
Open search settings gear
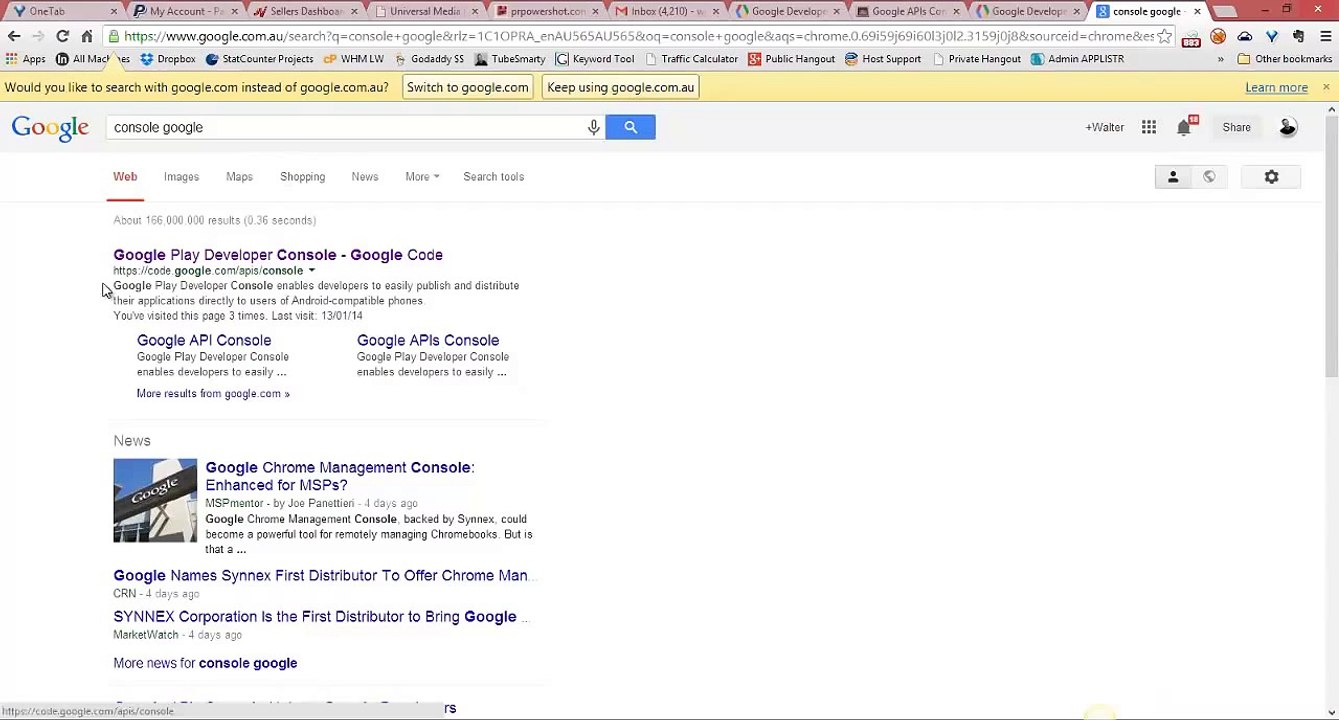click(1271, 177)
